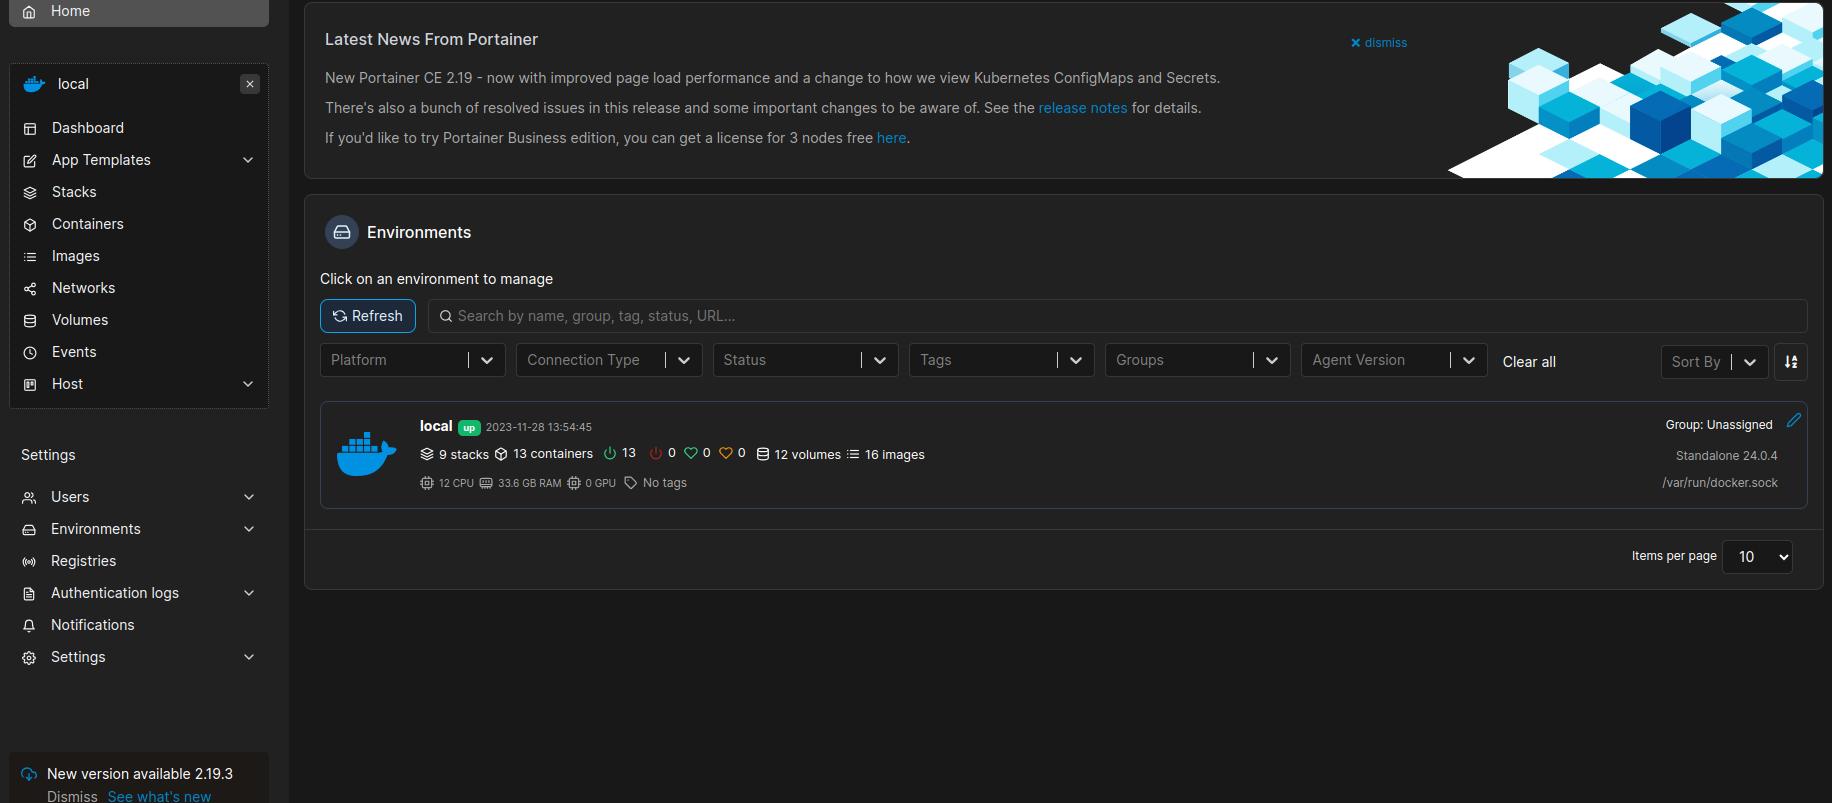Open Containers from the sidebar

[88, 224]
